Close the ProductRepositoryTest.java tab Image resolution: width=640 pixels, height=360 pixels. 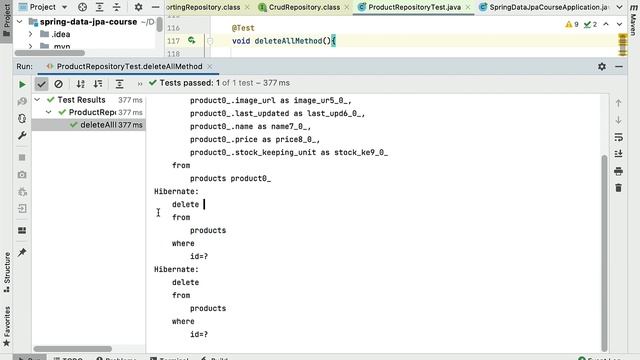(468, 7)
